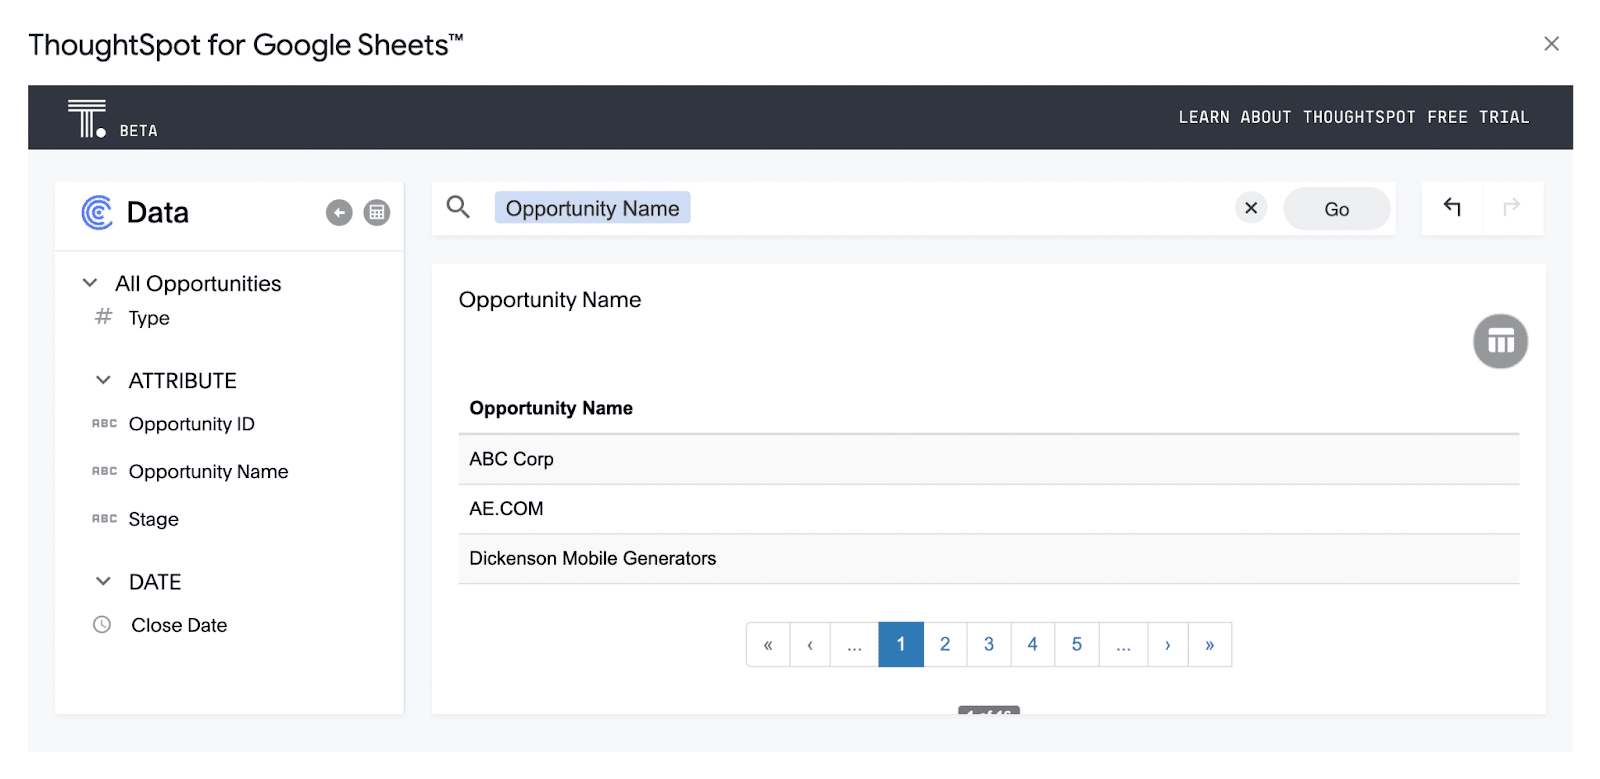The width and height of the screenshot is (1600, 779).
Task: Collapse the All Opportunities tree
Action: pos(90,283)
